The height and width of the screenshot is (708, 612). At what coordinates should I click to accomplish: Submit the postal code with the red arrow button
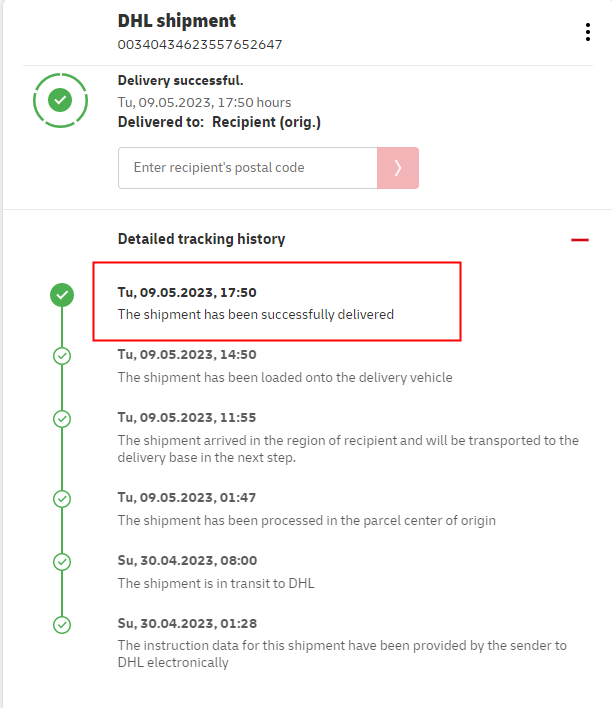tap(397, 168)
